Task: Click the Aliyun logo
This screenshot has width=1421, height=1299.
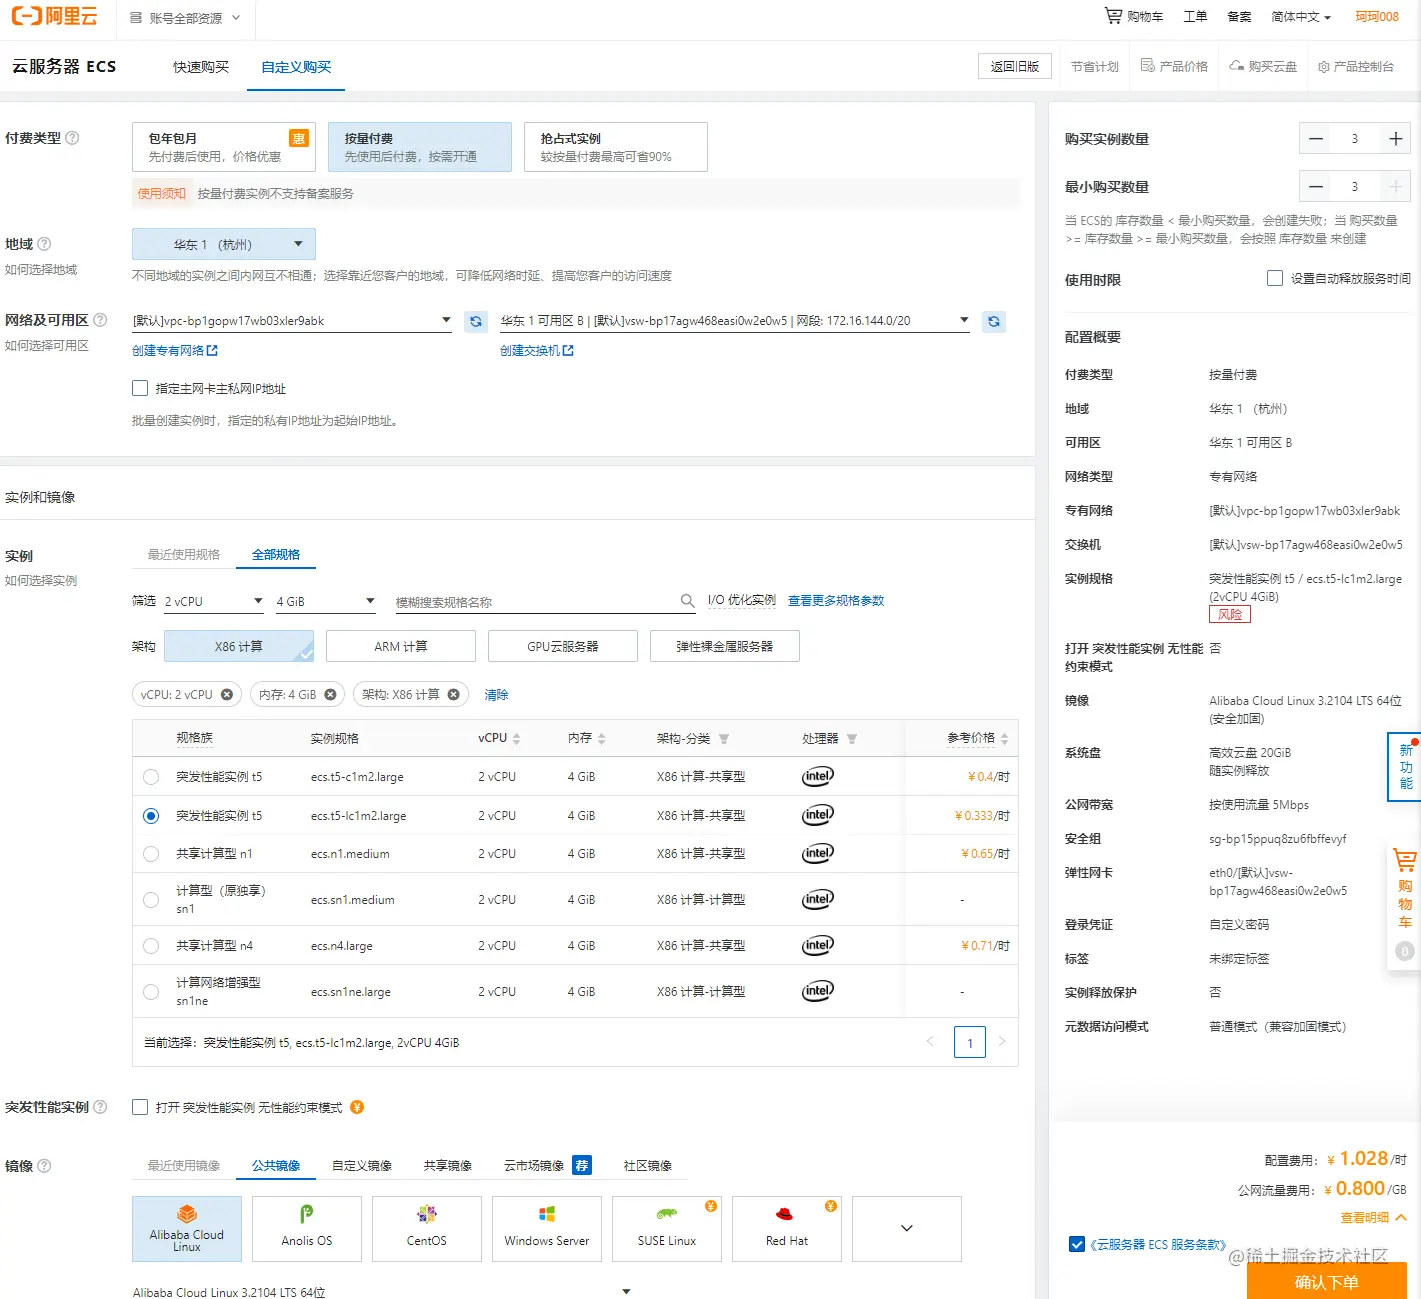Action: (54, 16)
